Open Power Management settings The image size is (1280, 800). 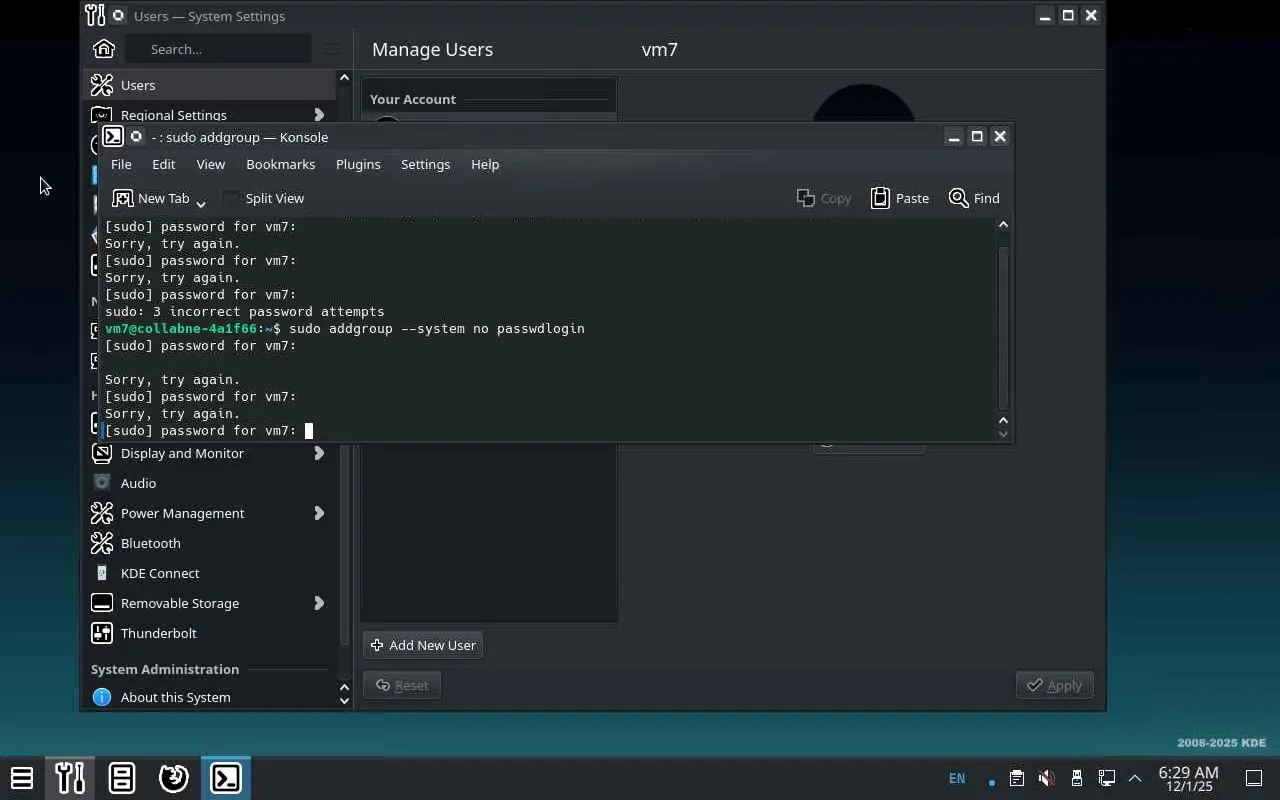(x=210, y=513)
